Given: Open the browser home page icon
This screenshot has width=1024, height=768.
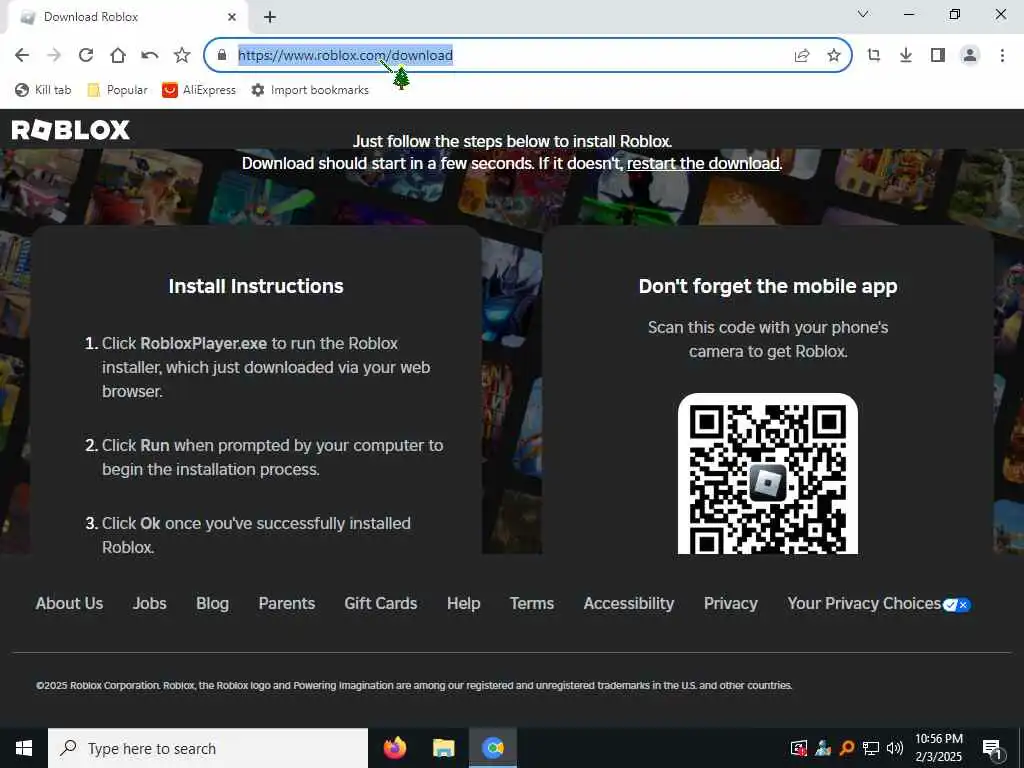Looking at the screenshot, I should [118, 56].
